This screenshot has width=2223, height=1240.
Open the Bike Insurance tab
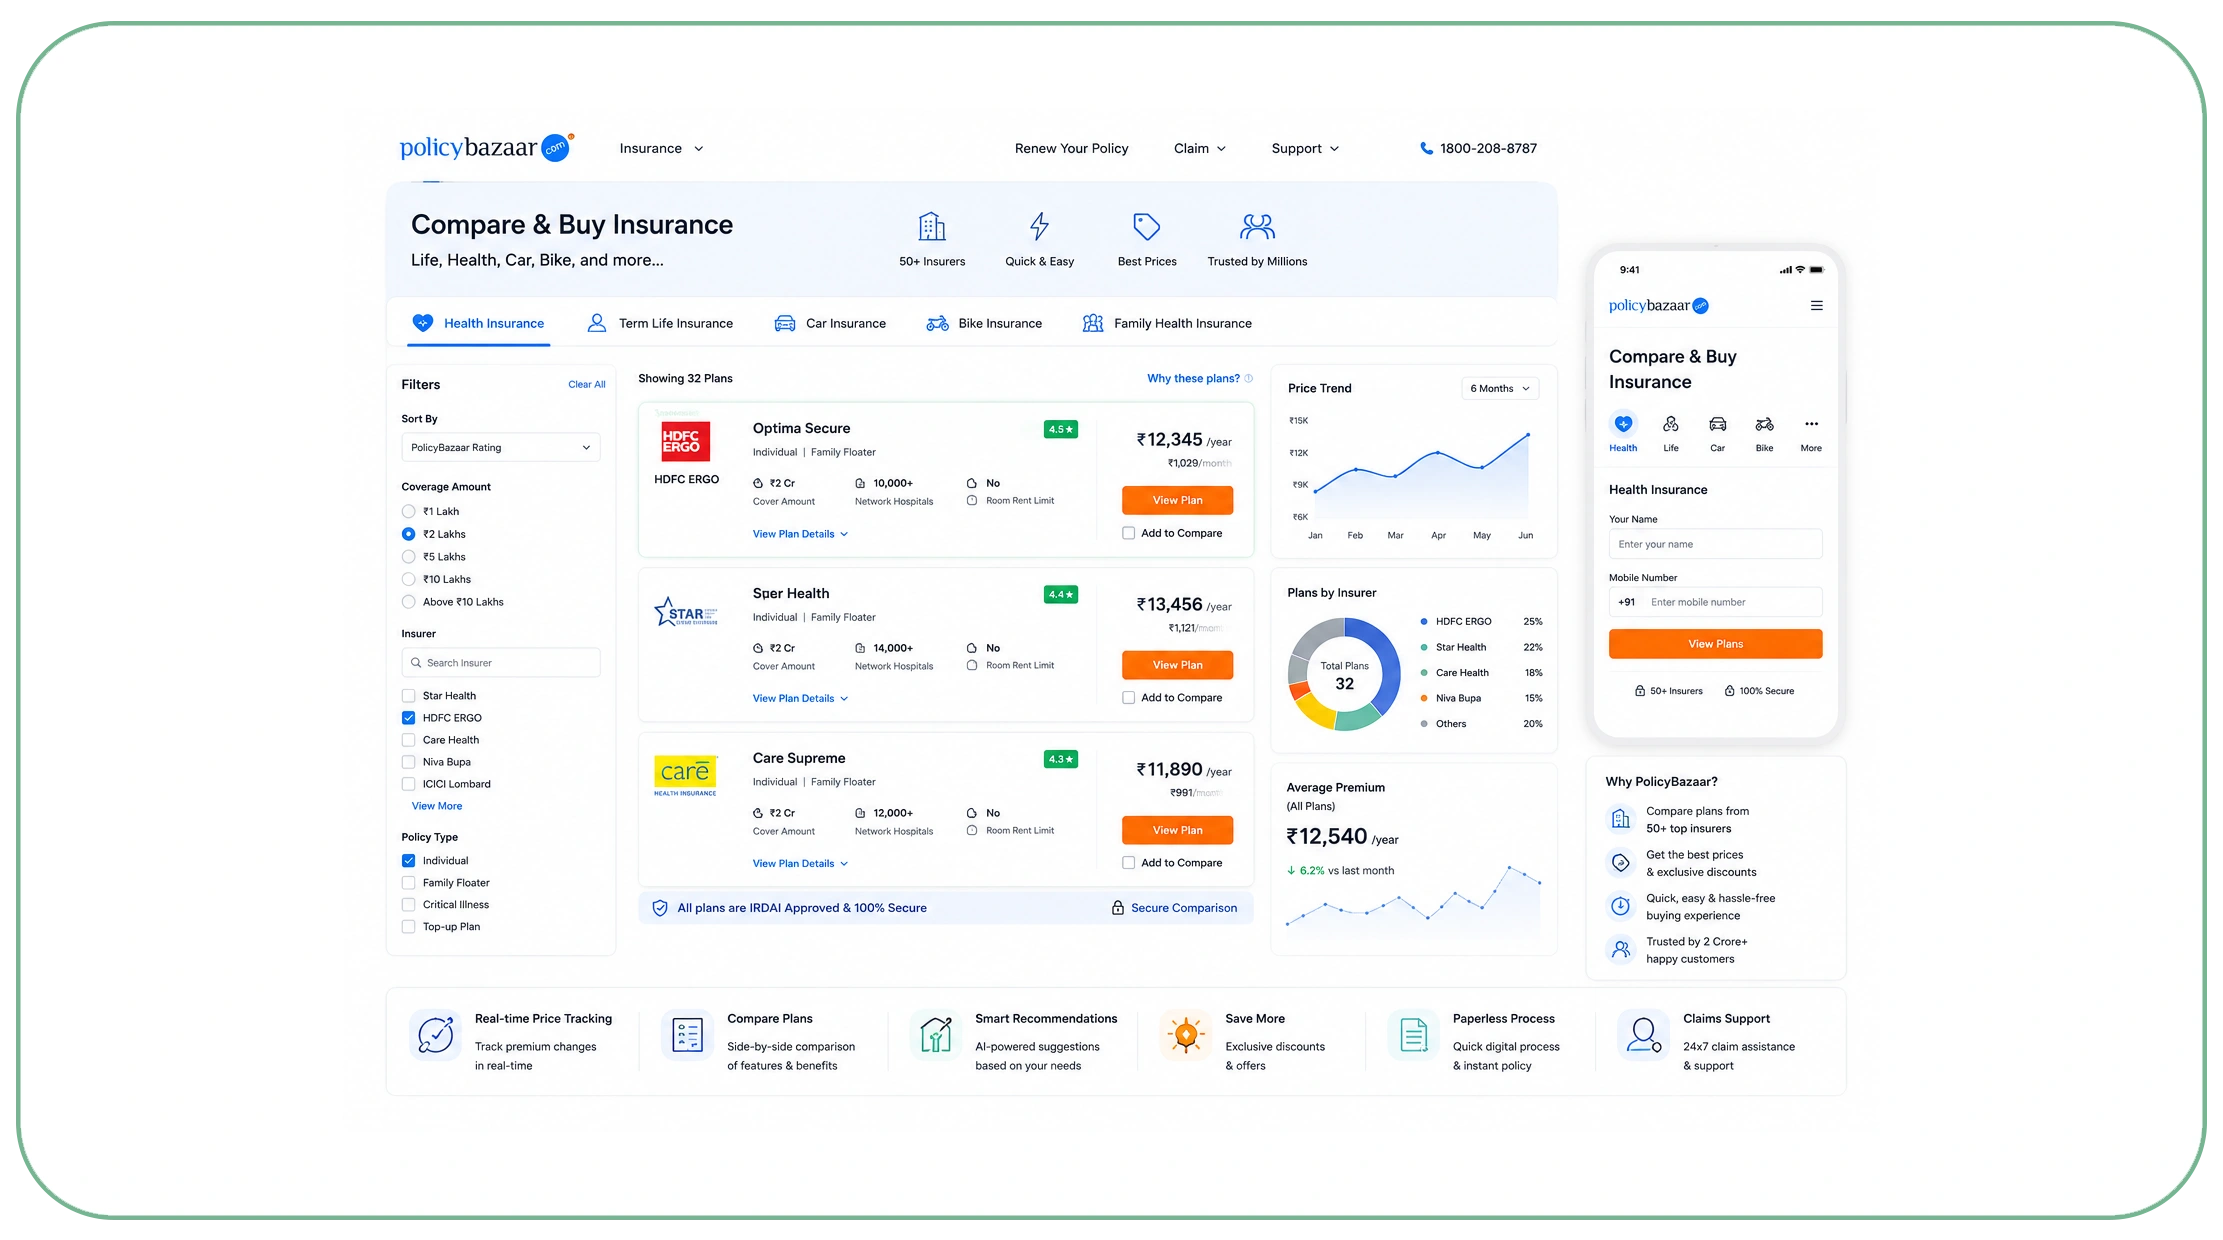(x=984, y=323)
